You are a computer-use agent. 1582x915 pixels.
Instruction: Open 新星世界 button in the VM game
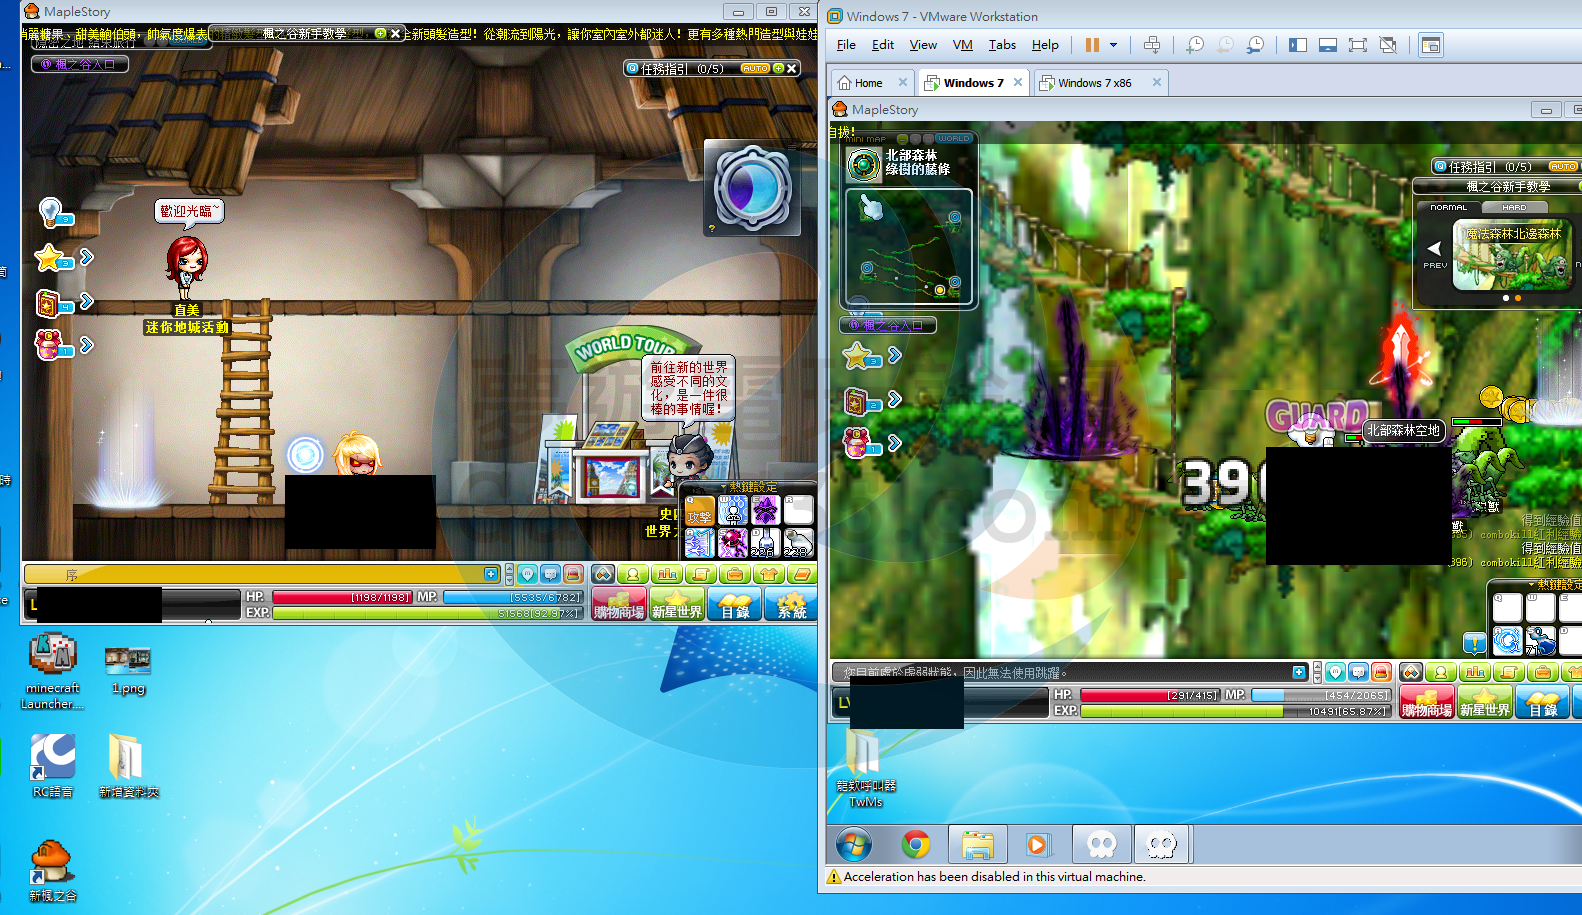[1484, 702]
